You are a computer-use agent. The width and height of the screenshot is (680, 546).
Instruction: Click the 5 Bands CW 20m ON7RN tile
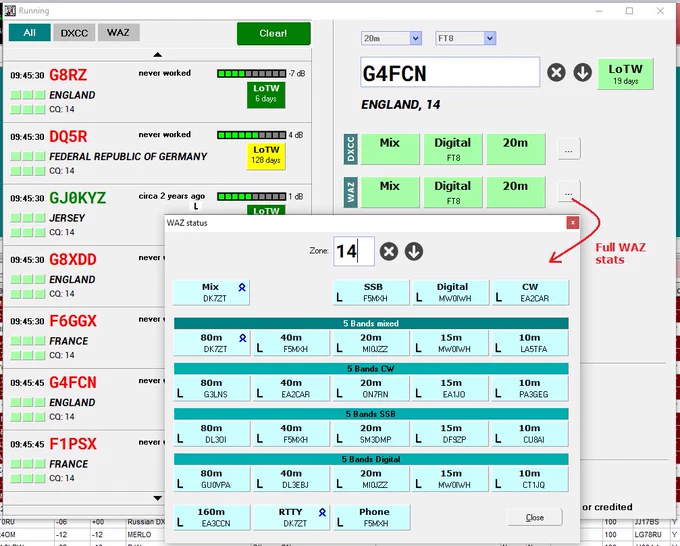tap(371, 388)
